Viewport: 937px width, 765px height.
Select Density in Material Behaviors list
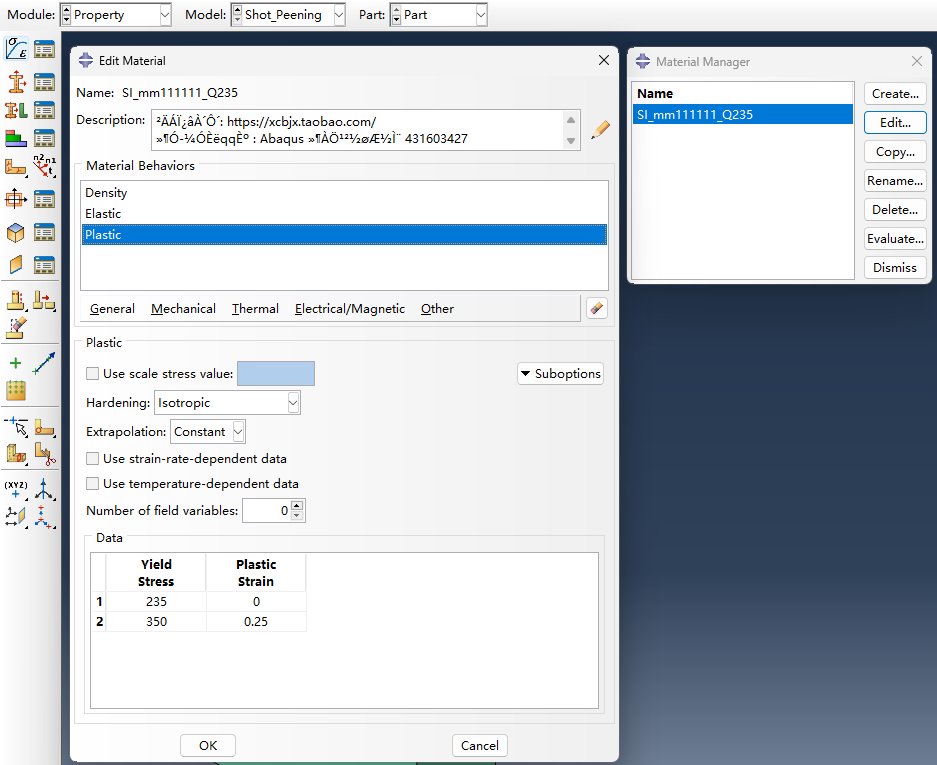[x=344, y=192]
